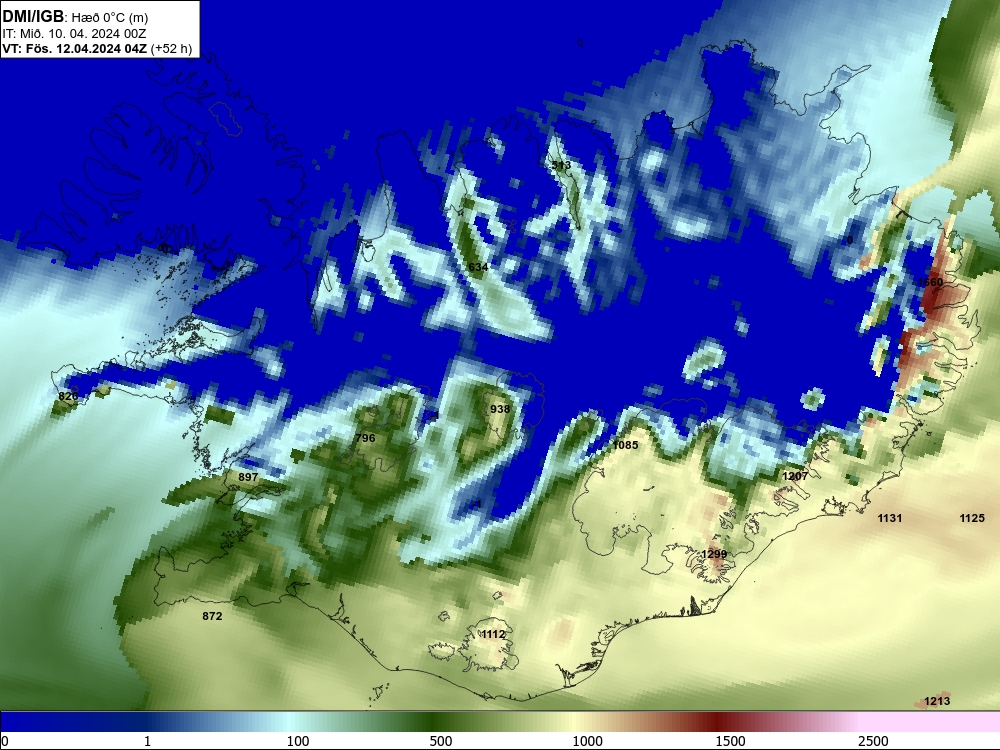Click the legend label 2500
The image size is (1000, 750).
[873, 741]
